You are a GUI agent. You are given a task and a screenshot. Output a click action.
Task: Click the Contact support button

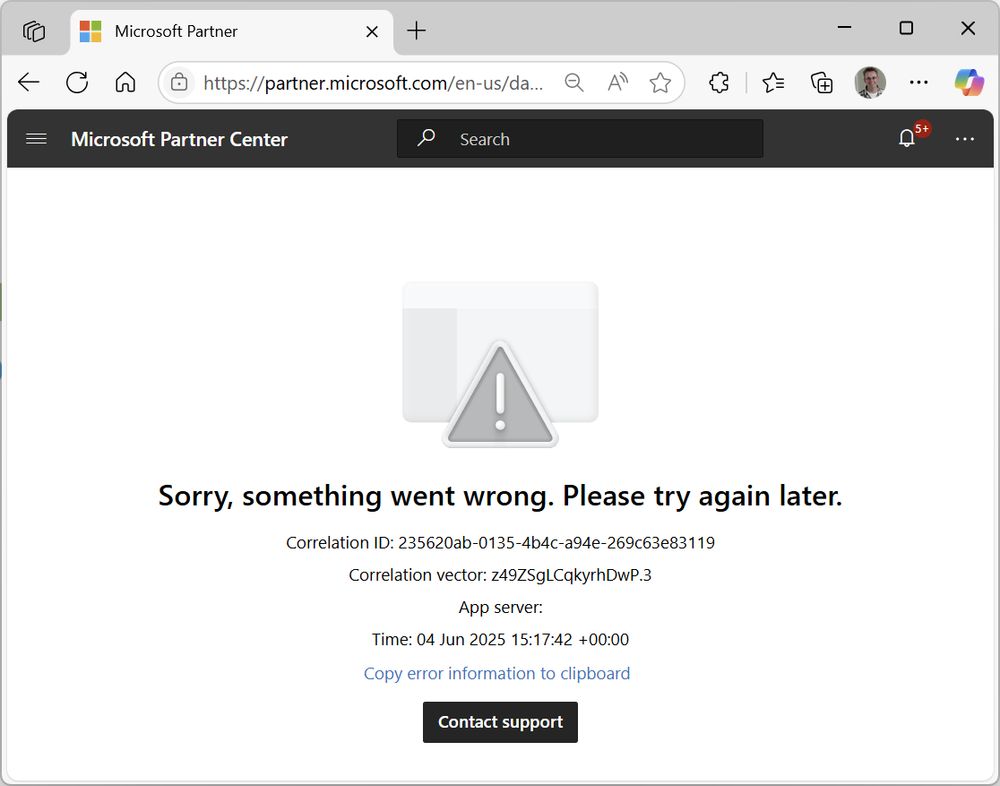(500, 722)
